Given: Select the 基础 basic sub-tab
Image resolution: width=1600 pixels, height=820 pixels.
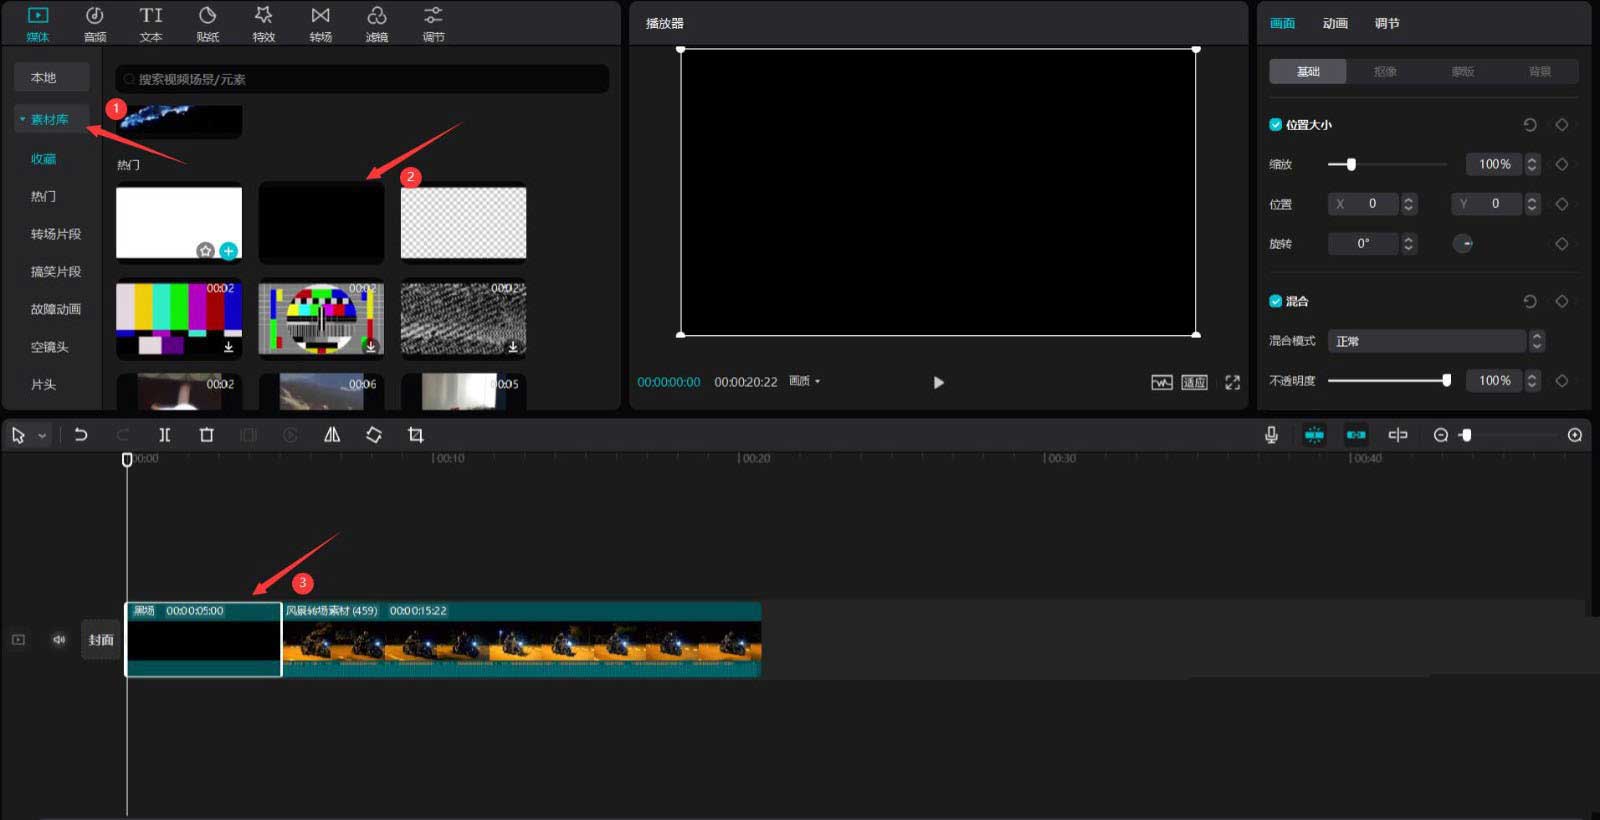Looking at the screenshot, I should (x=1308, y=71).
